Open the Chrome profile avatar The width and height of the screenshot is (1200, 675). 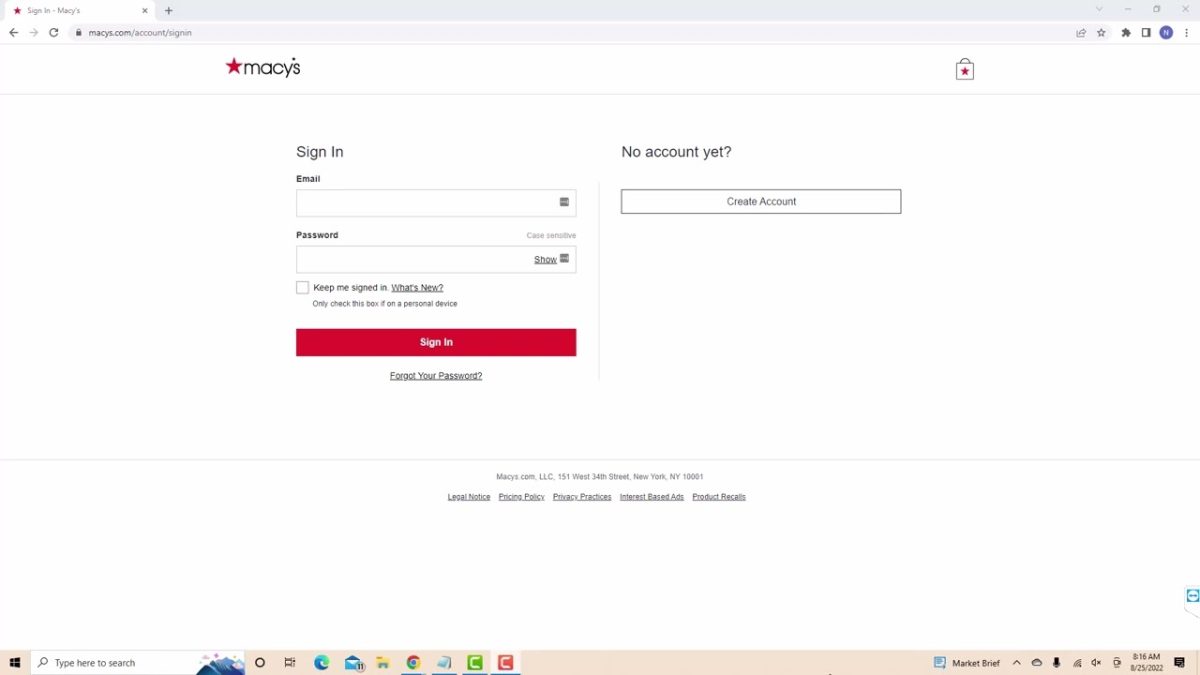click(1165, 32)
